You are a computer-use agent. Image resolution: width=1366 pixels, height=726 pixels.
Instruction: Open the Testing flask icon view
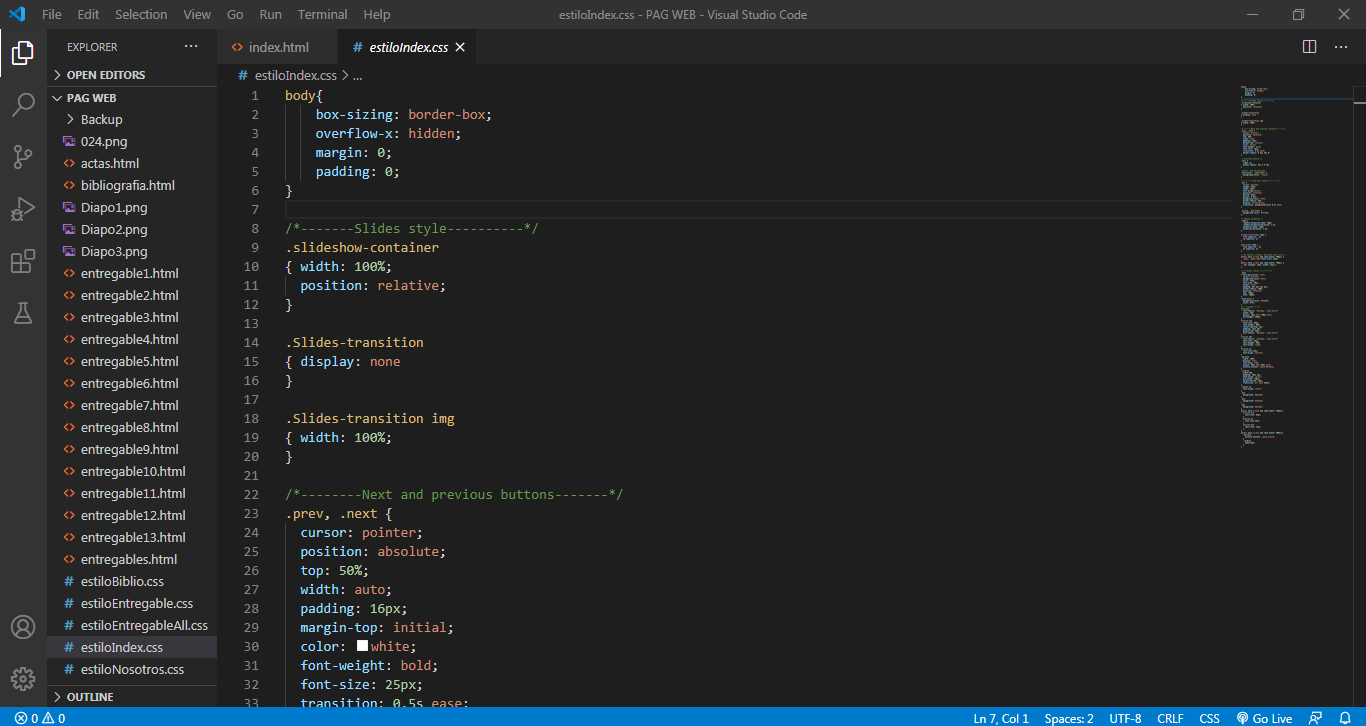tap(23, 313)
